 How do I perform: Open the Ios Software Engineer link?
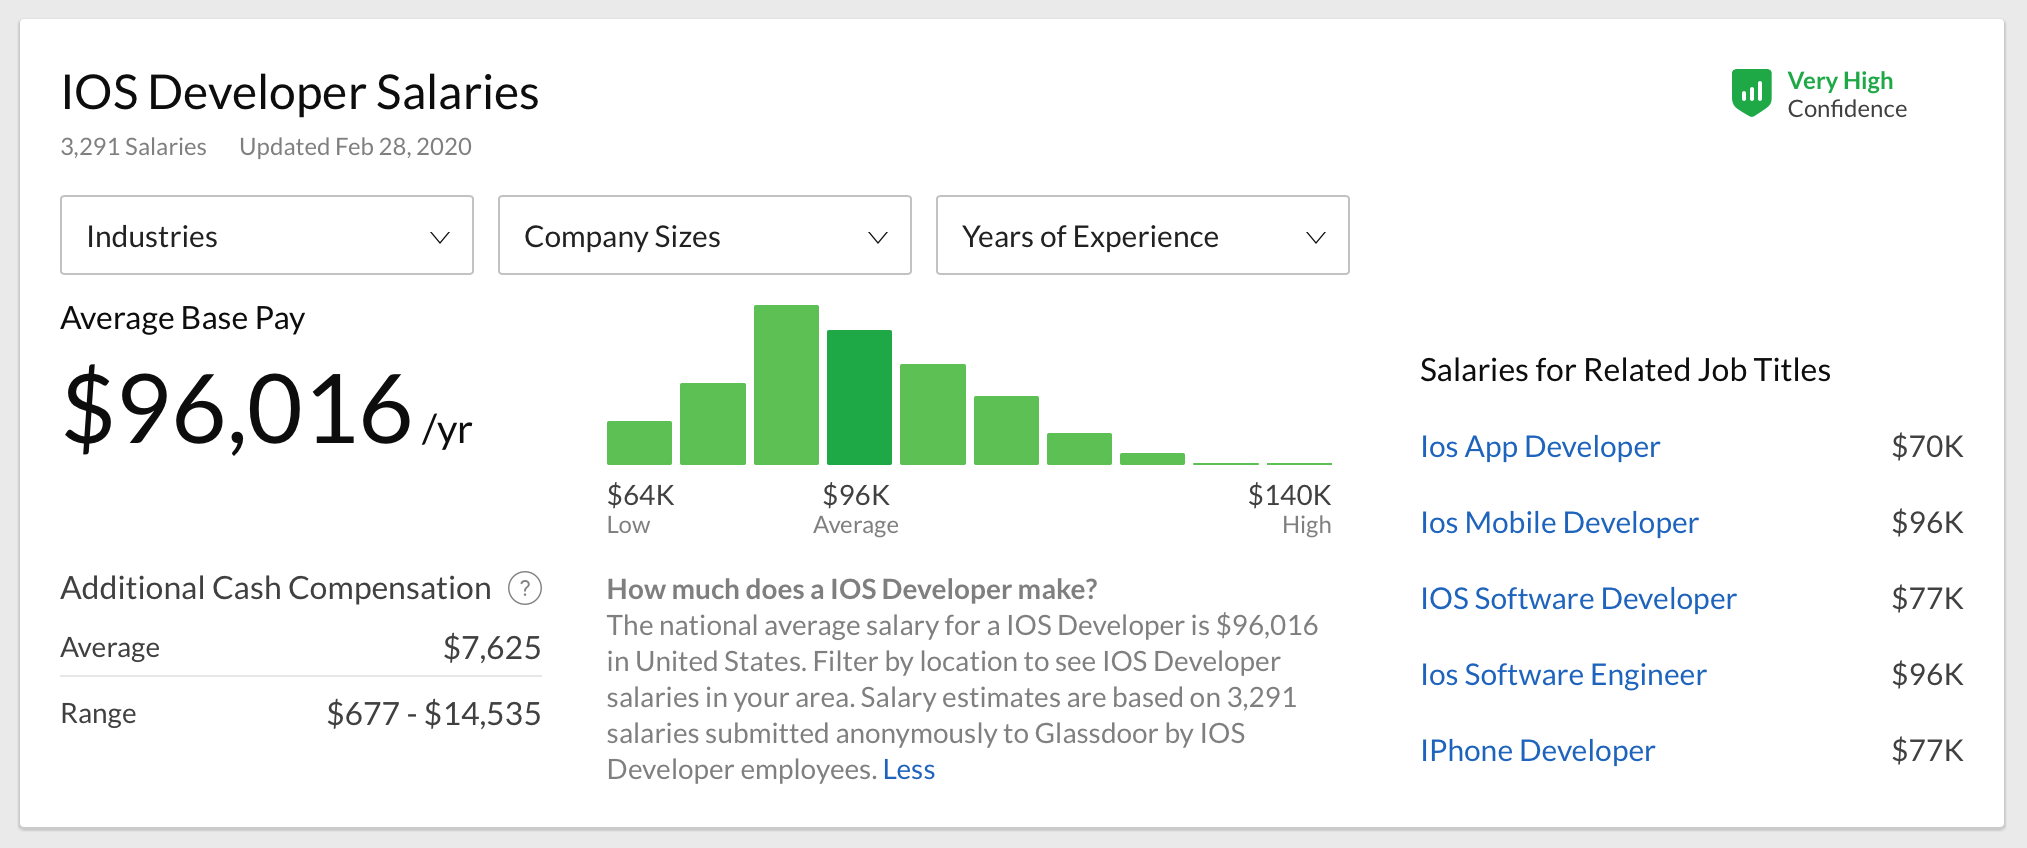[x=1562, y=674]
